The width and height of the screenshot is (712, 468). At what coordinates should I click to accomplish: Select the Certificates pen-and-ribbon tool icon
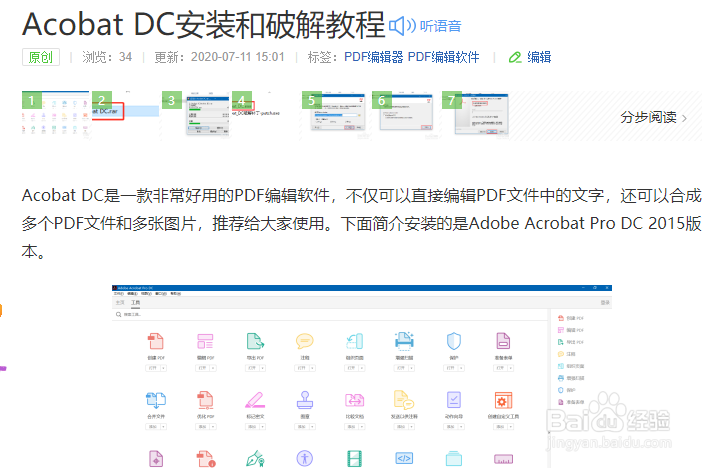coord(255,458)
